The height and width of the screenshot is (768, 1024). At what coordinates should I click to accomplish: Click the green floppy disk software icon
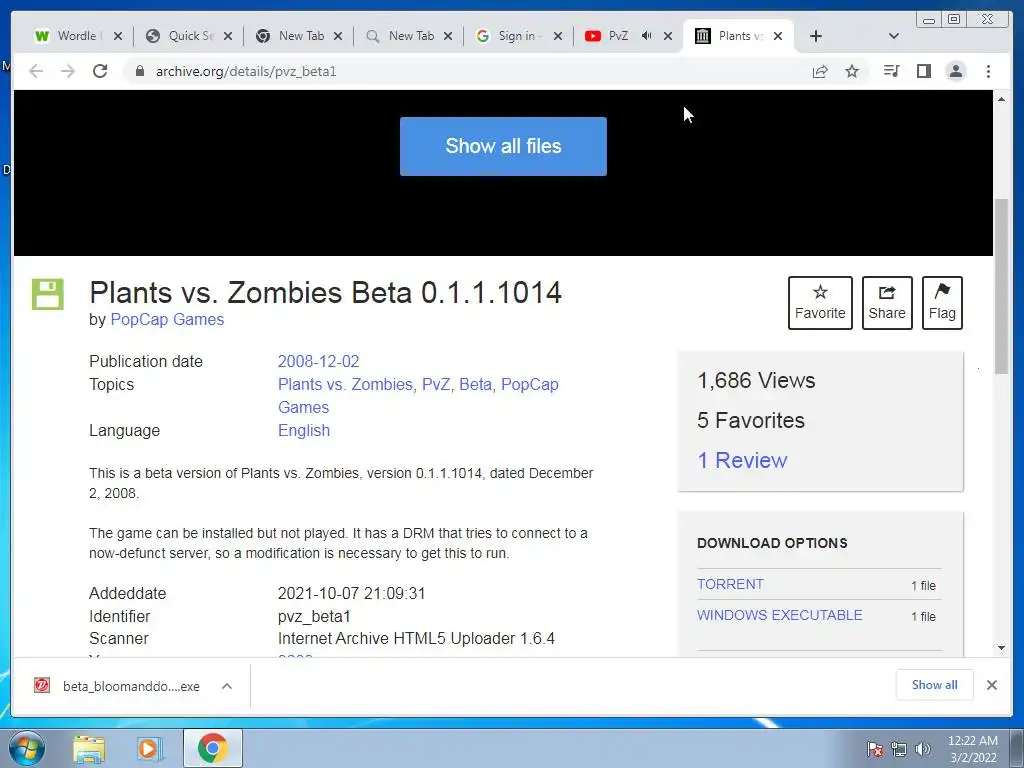pyautogui.click(x=48, y=294)
